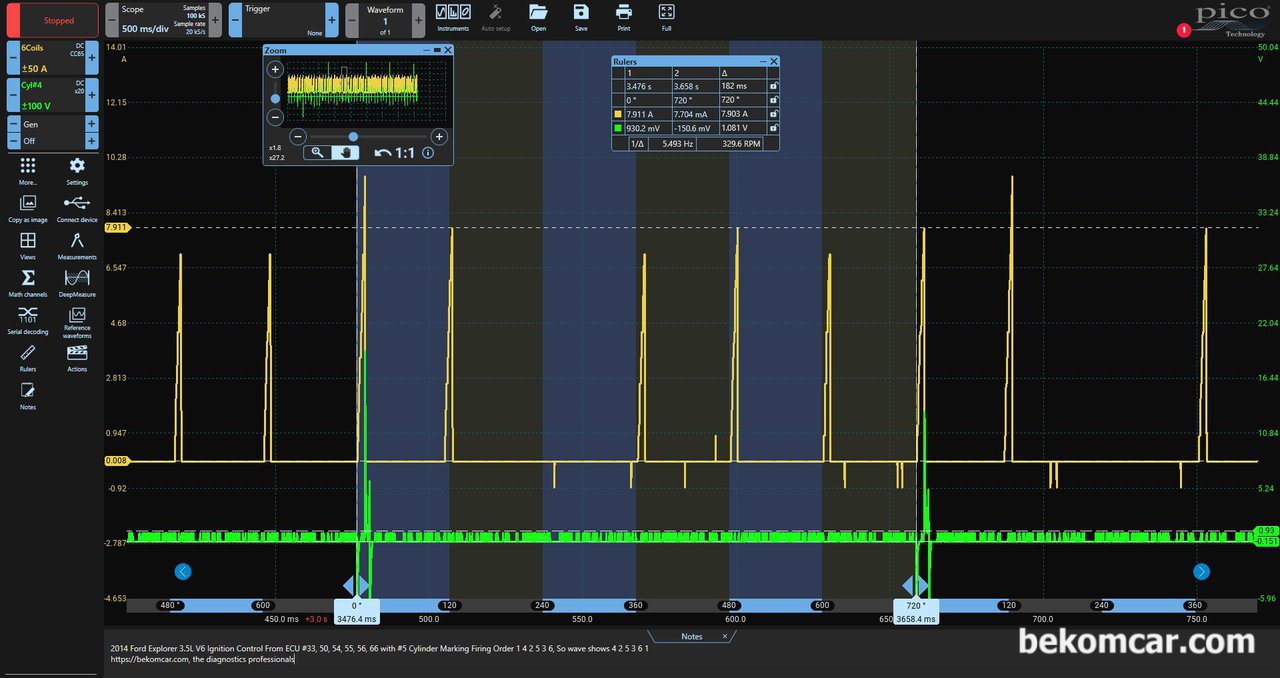Click the Stopped capture button
The image size is (1280, 678).
[x=53, y=20]
